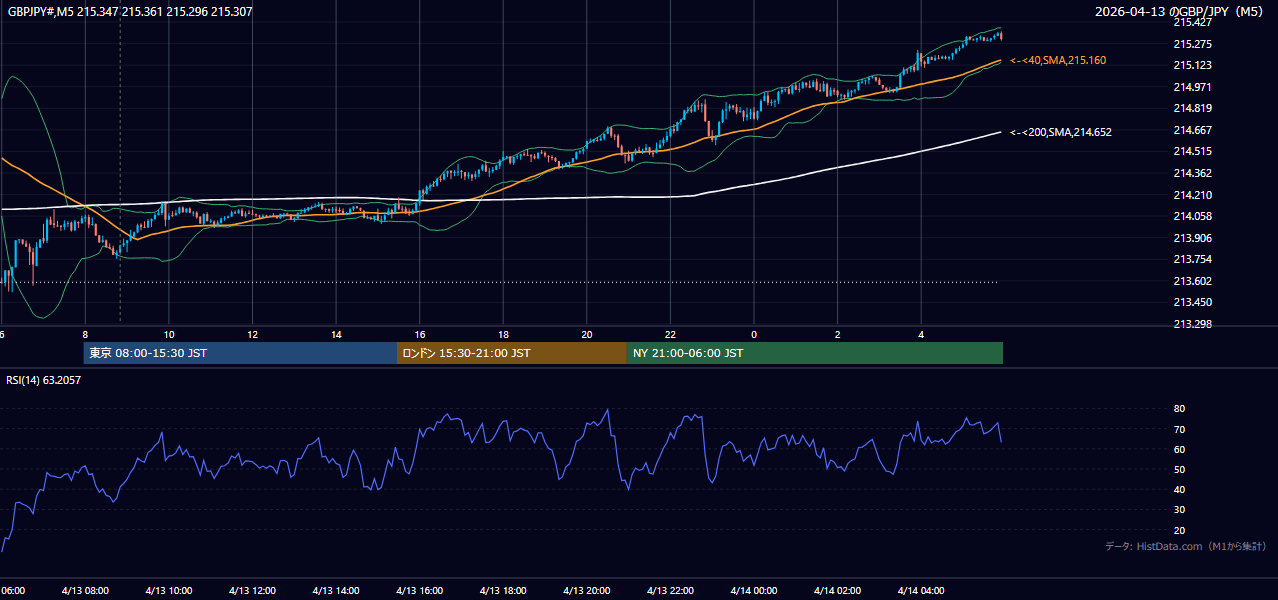
Task: Select the 40 SMA label 215.160
Action: coord(1059,61)
